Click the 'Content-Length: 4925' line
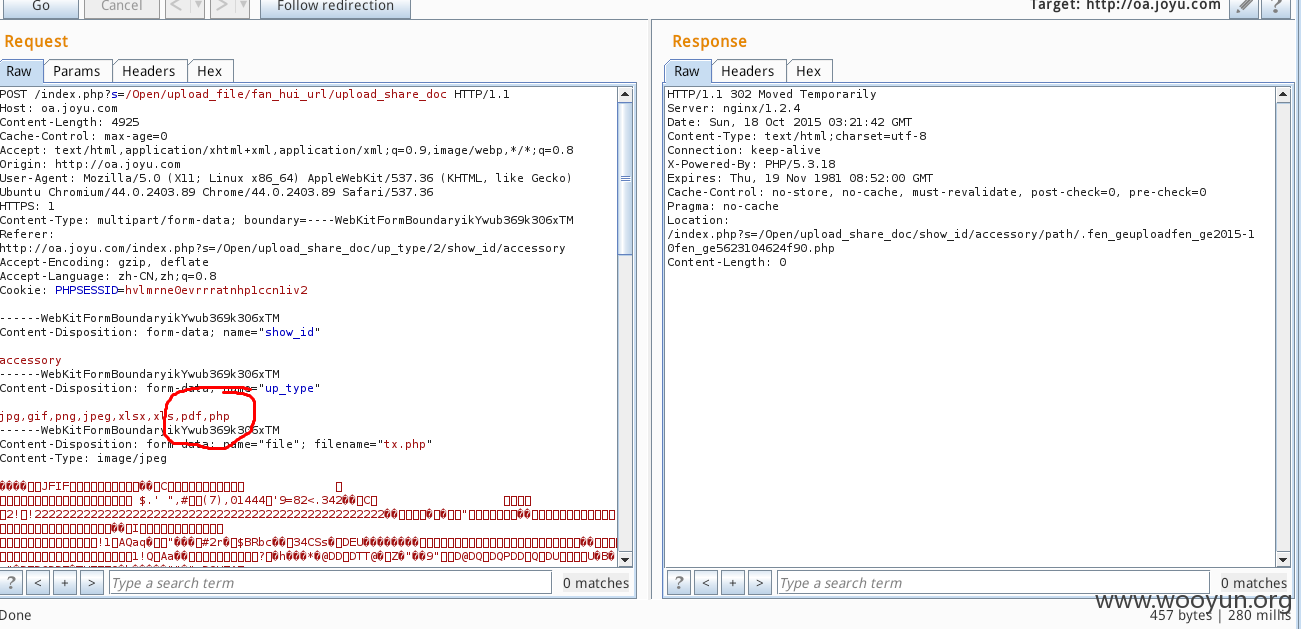 (x=70, y=122)
